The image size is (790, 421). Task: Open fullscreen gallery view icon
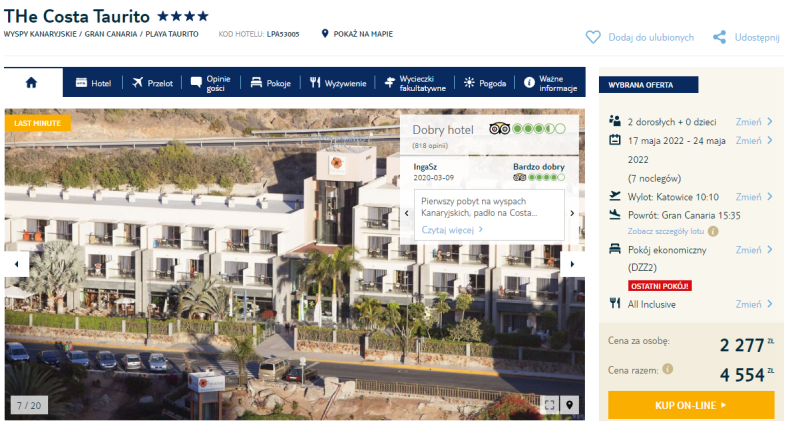tap(550, 405)
